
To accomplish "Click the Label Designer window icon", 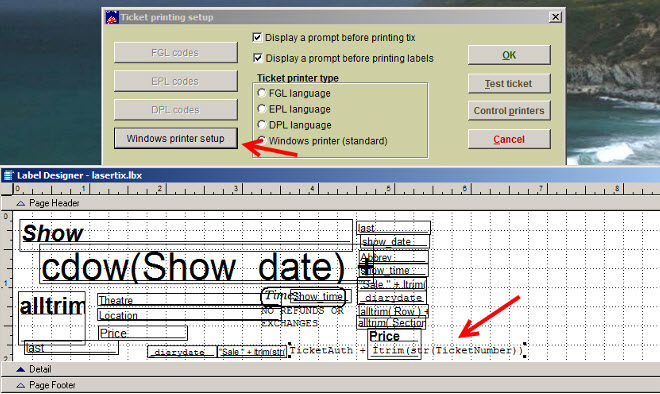I will pos(8,176).
